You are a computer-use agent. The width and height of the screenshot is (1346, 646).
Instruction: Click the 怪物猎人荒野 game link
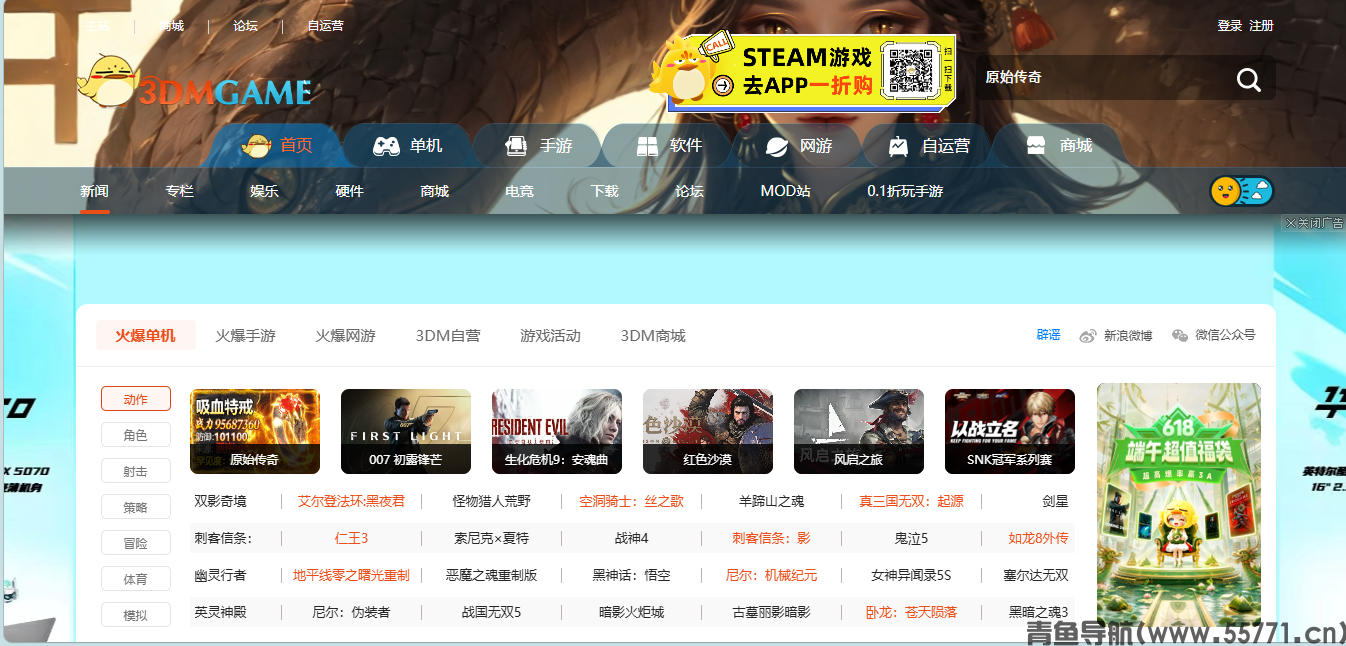(491, 501)
